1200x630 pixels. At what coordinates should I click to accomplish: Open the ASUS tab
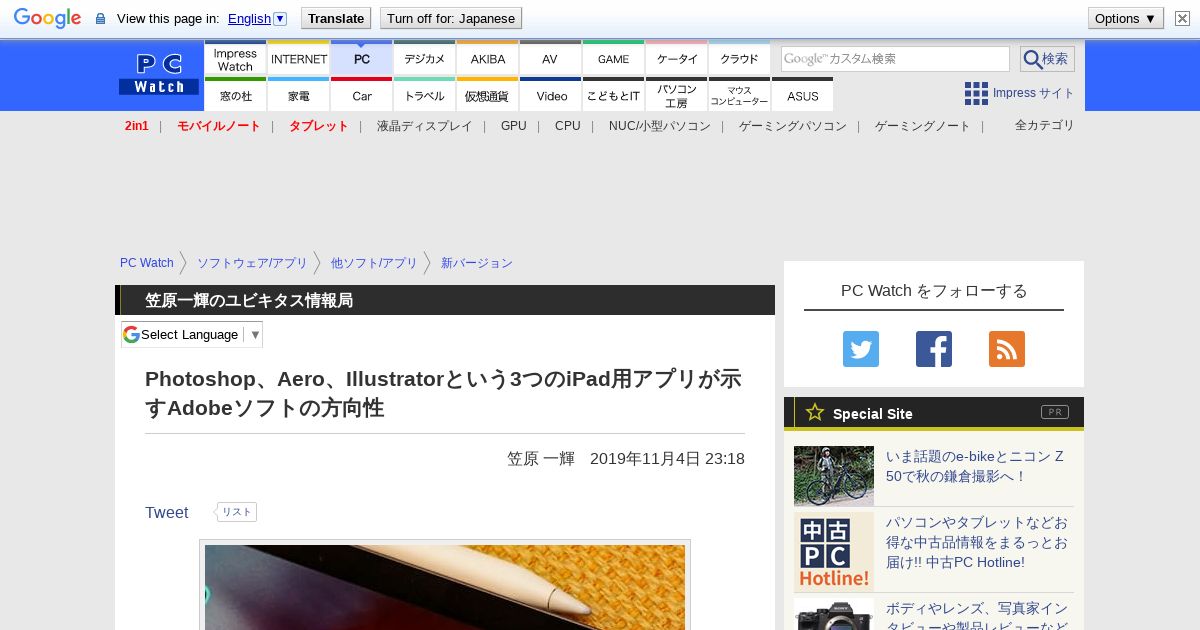(802, 95)
